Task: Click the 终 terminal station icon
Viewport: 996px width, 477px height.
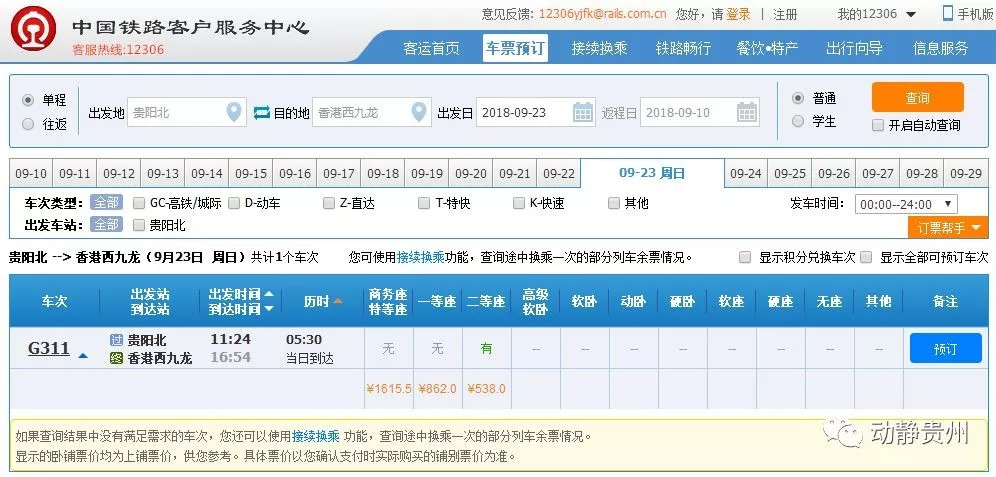Action: click(116, 358)
